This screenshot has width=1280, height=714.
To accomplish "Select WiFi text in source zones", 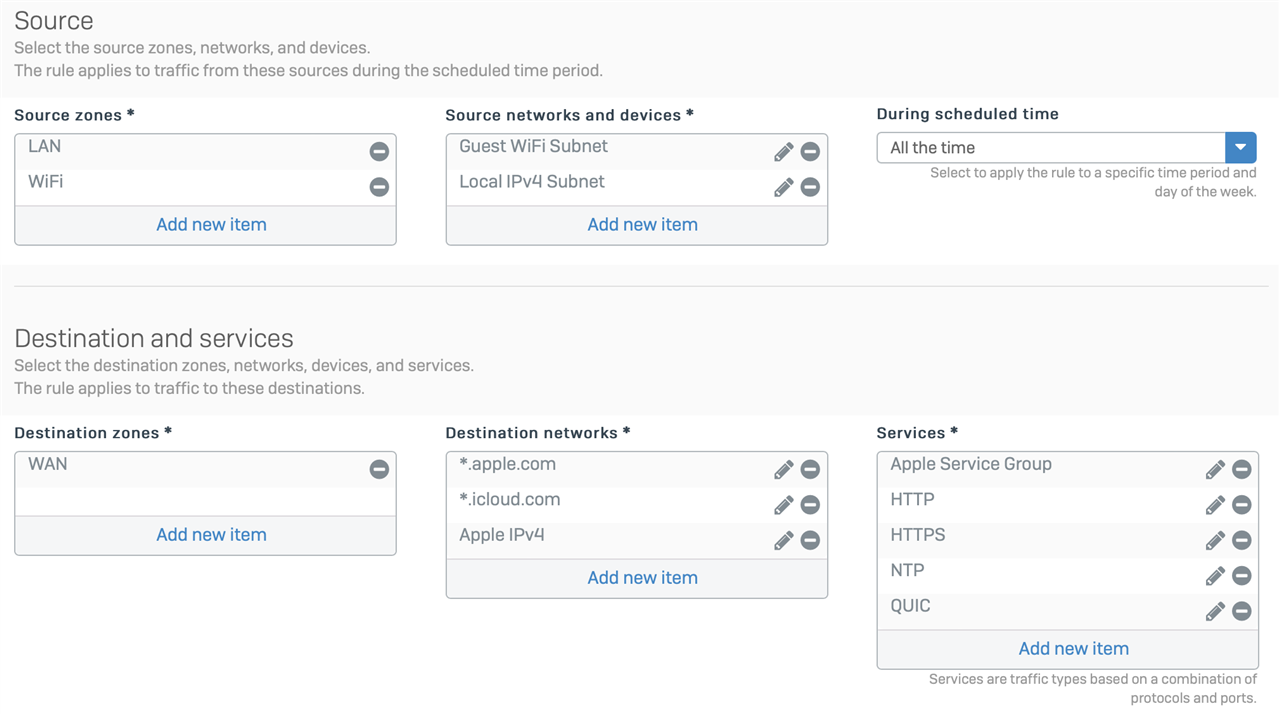I will [46, 182].
